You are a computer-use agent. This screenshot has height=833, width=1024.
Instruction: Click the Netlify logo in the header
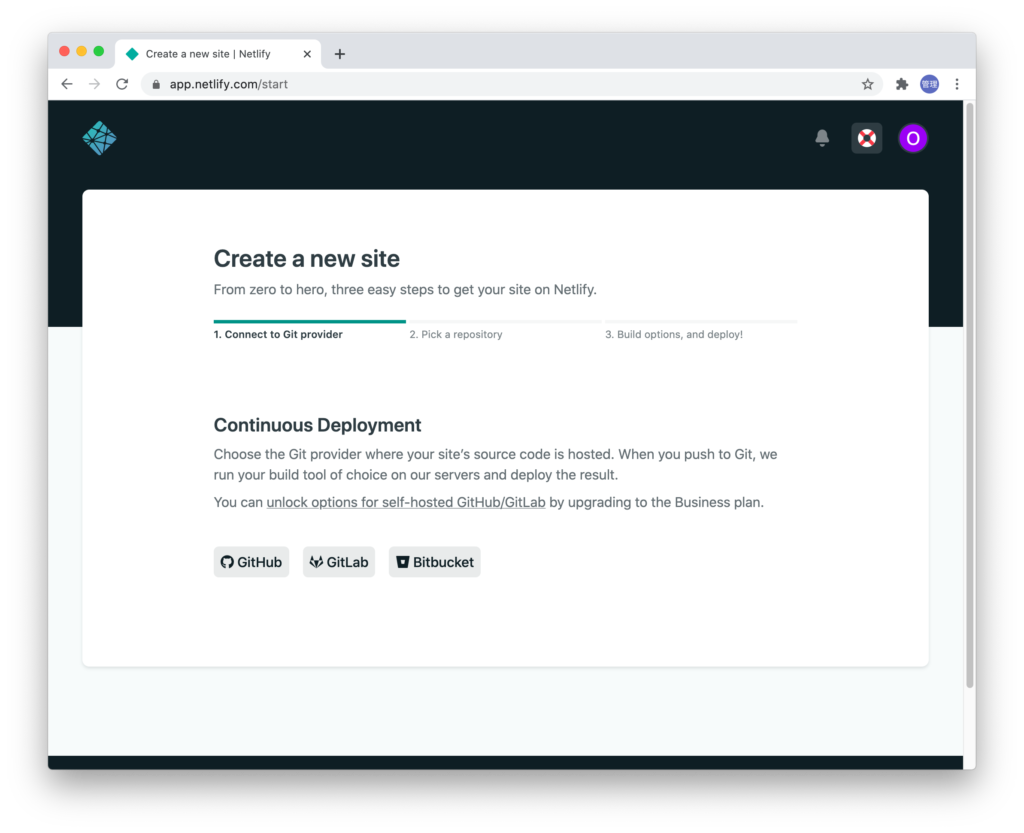pos(99,138)
